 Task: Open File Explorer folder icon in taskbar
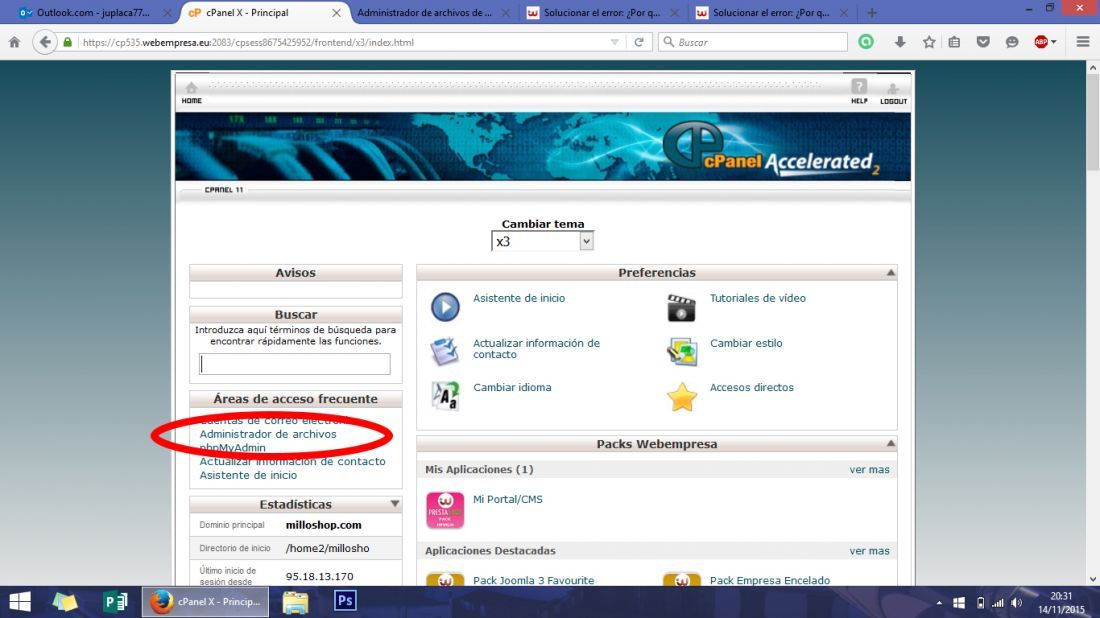pyautogui.click(x=295, y=602)
